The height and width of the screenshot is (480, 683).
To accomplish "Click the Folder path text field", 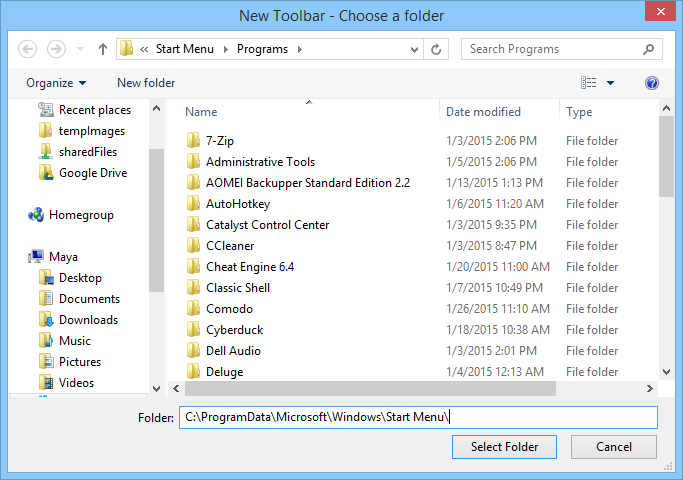I will pos(418,417).
